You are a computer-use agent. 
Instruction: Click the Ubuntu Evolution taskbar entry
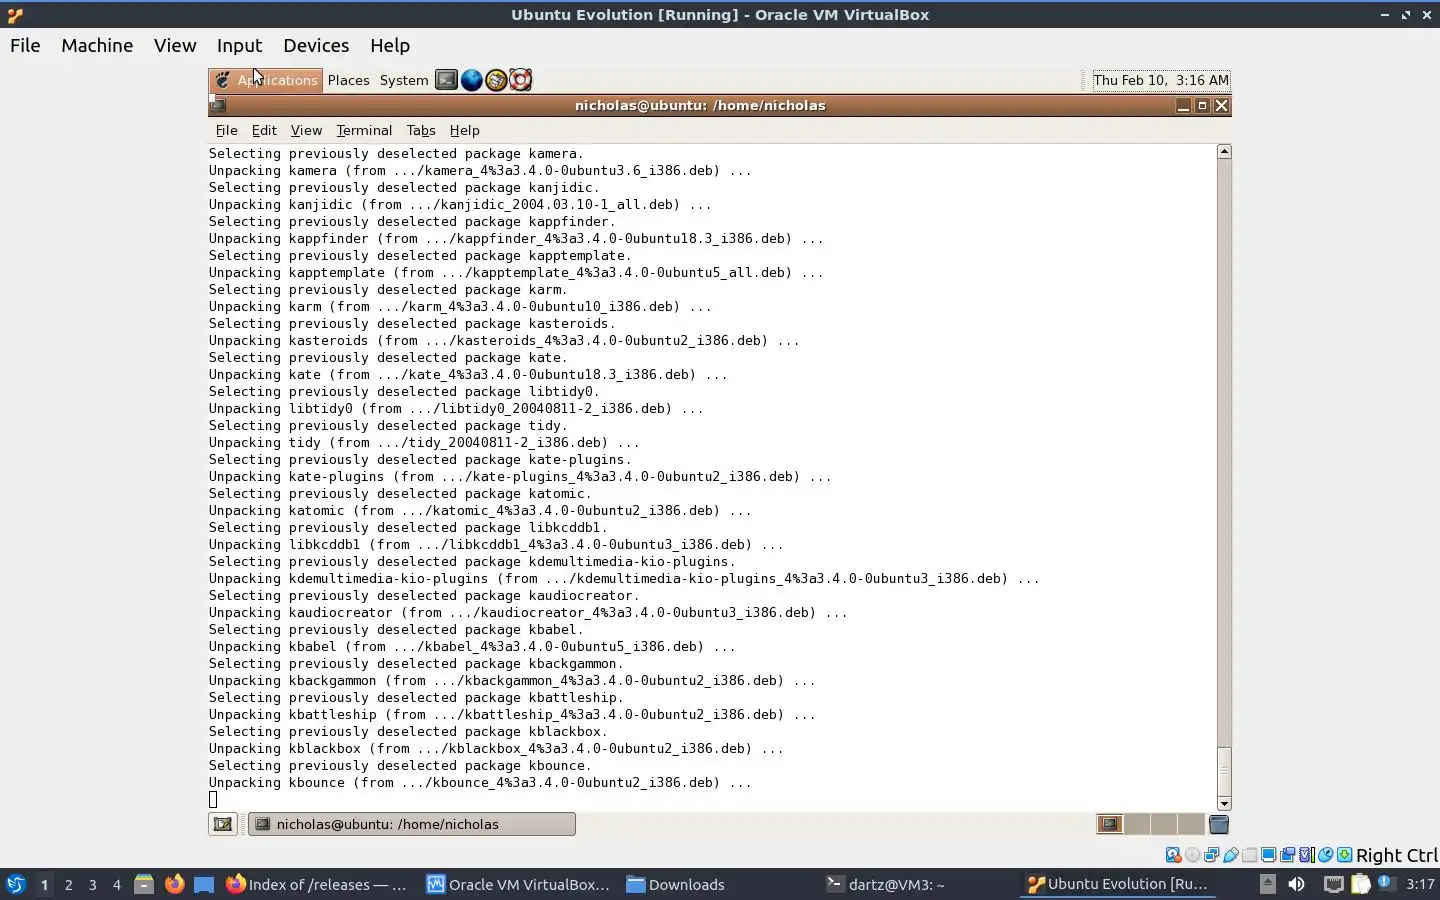[1118, 884]
